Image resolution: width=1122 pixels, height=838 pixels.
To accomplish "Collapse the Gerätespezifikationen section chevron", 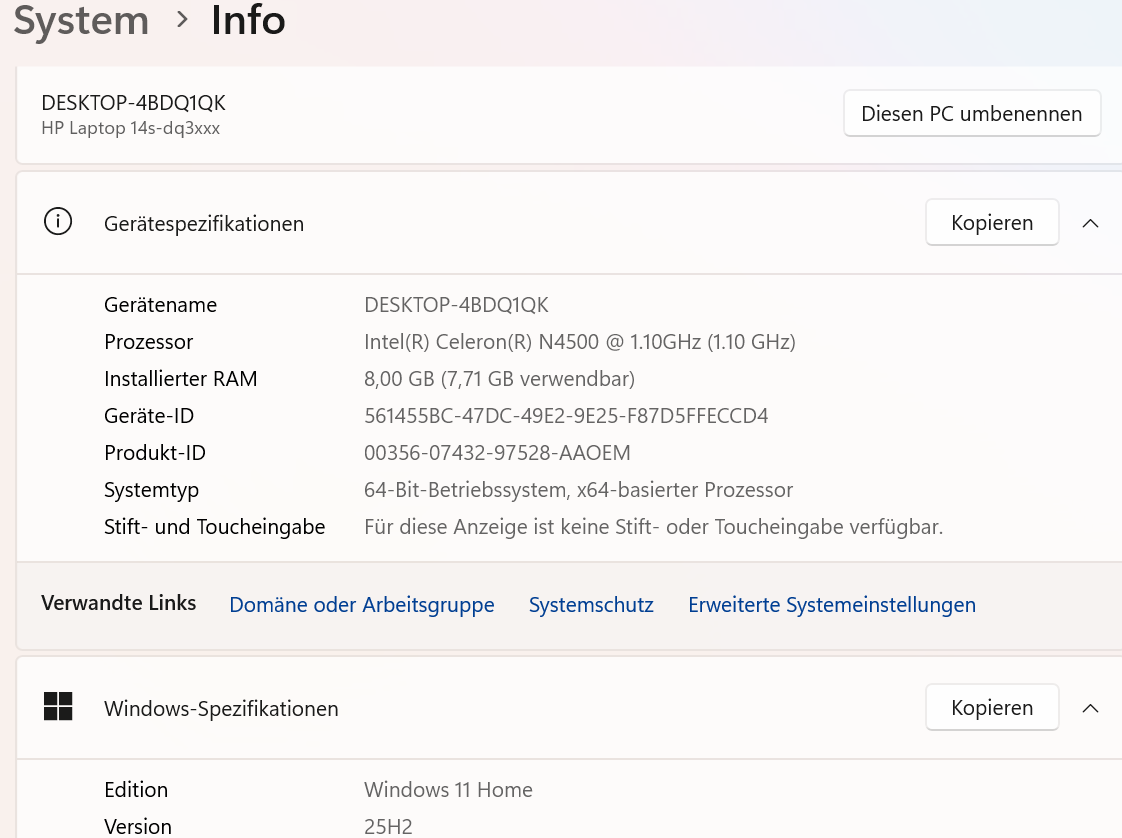I will (x=1090, y=223).
